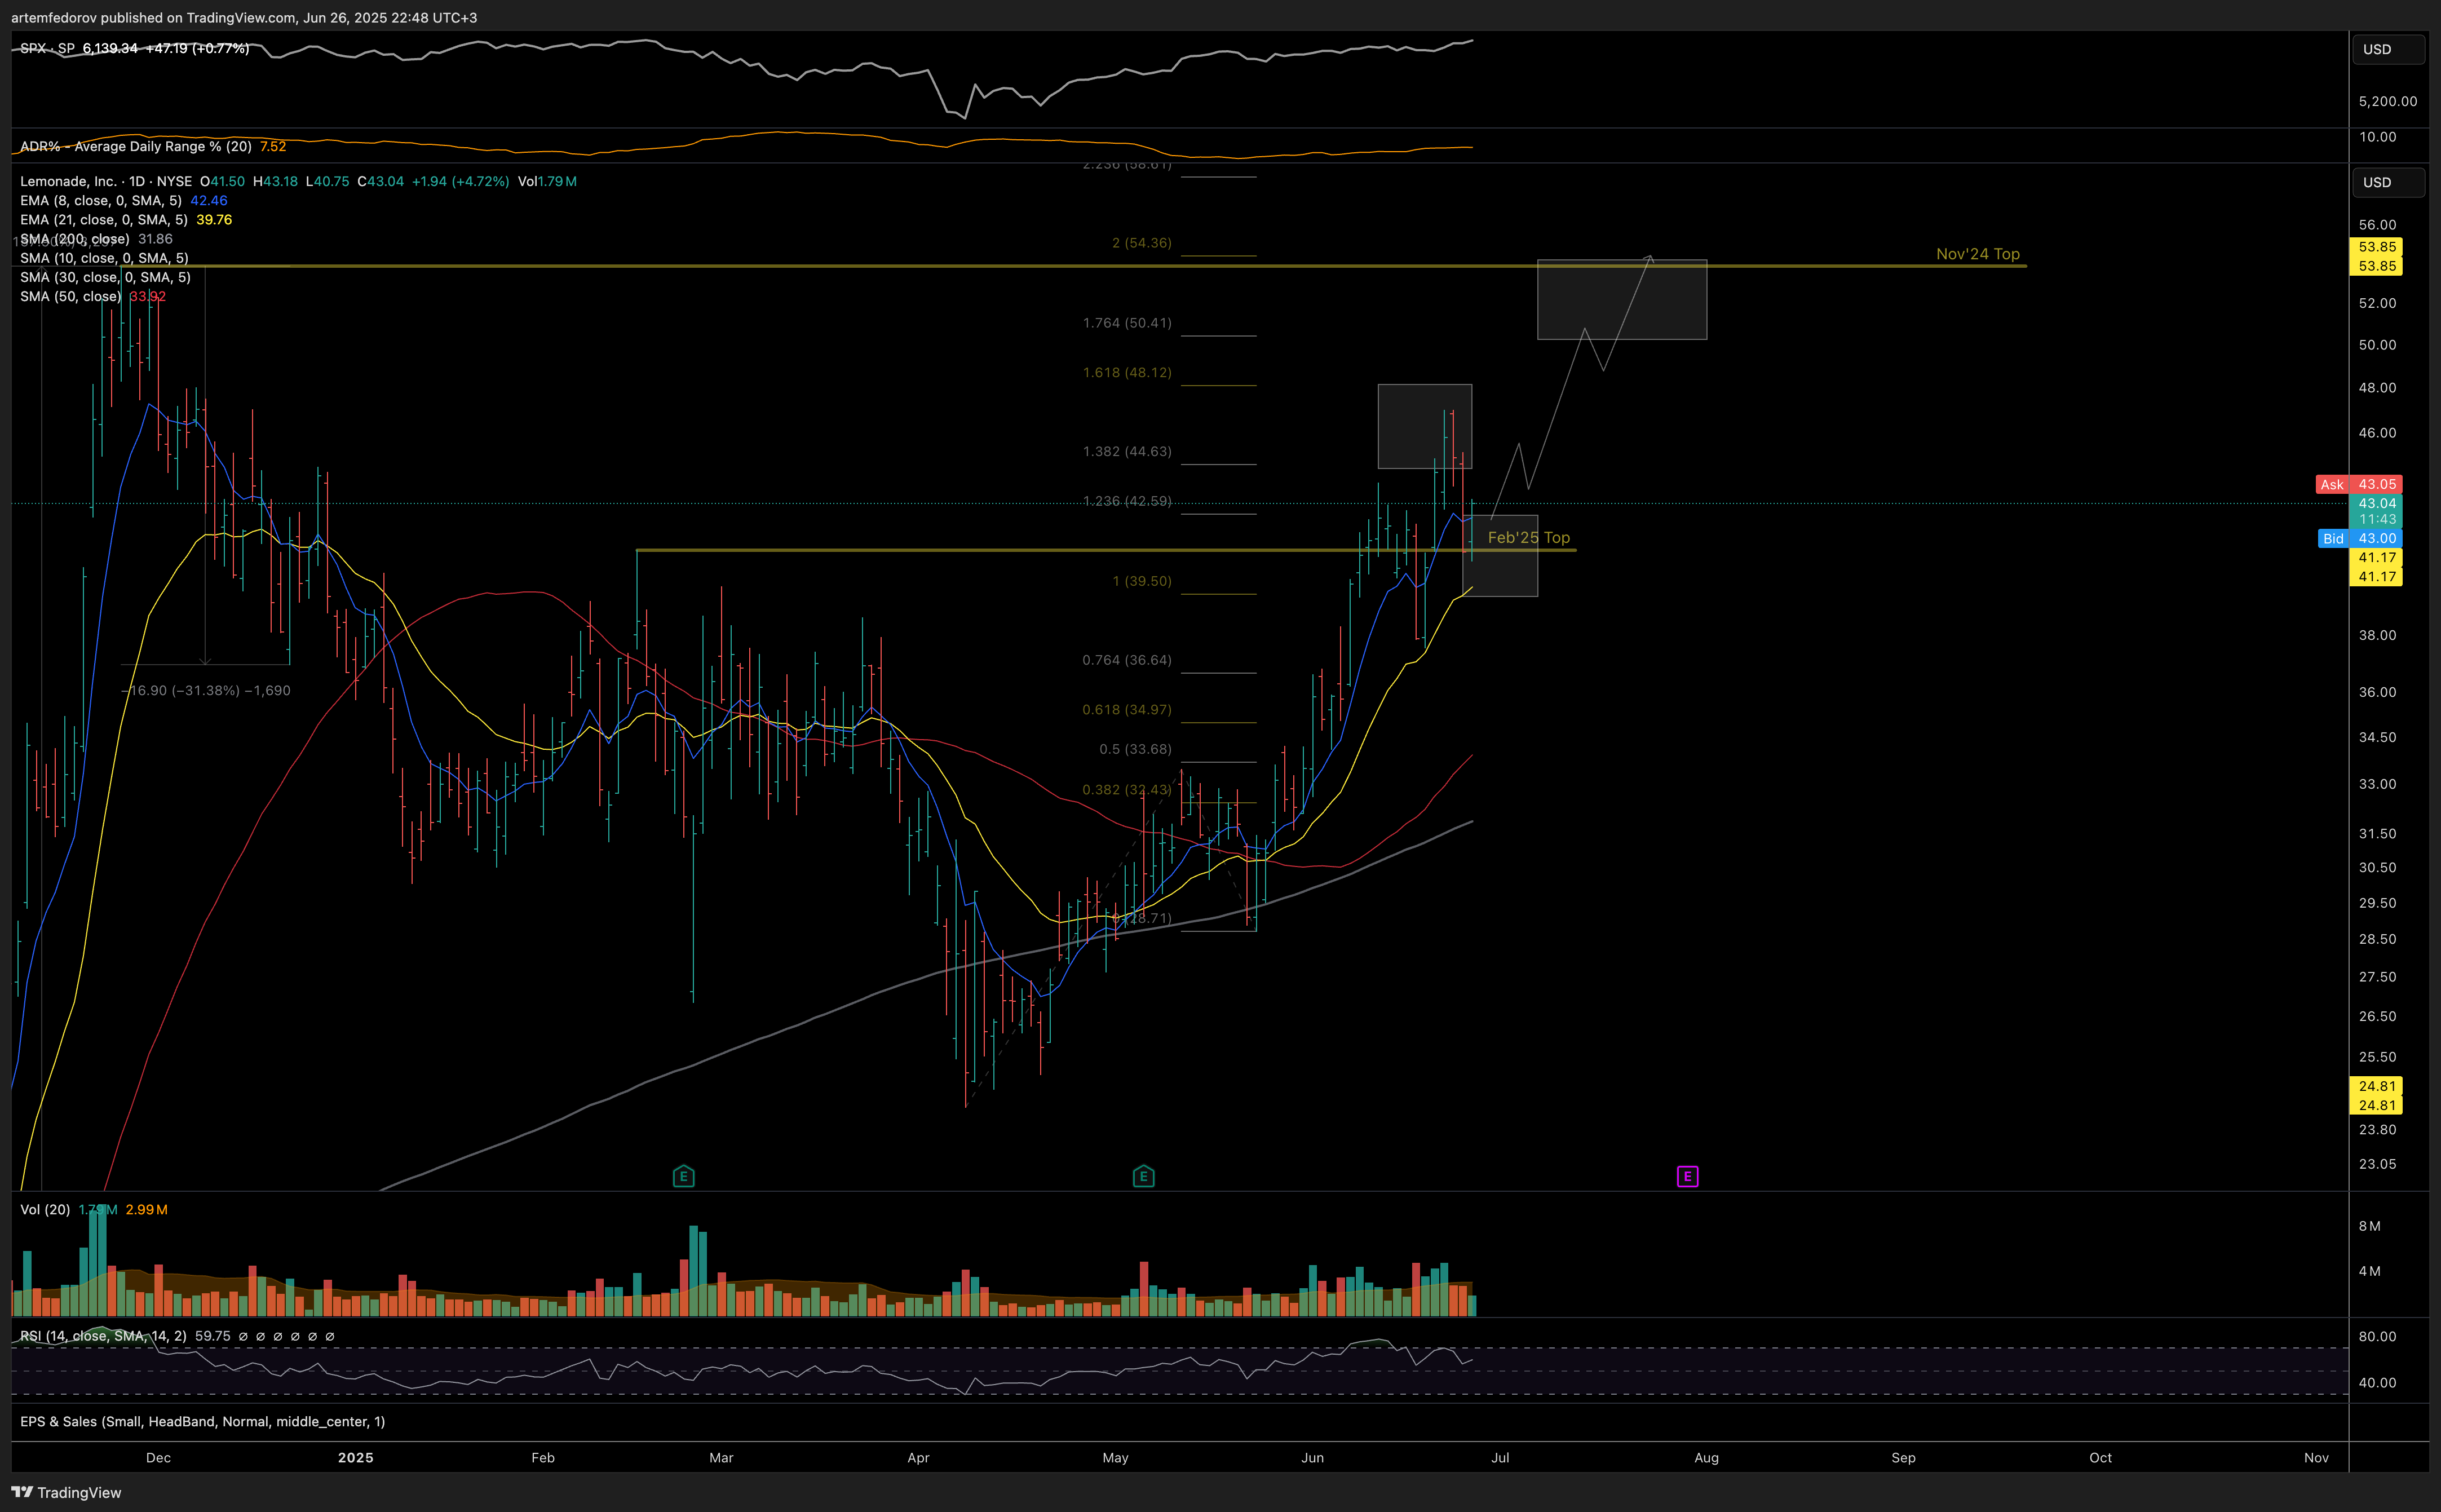Click the 80.00 tick on RSI axis
The image size is (2441, 1512).
coord(2377,1336)
